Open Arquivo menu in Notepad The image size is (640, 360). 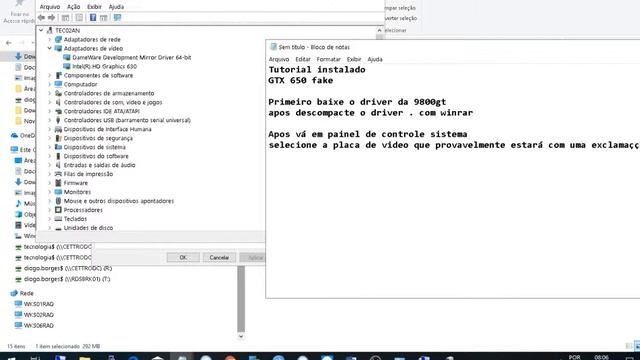point(279,60)
